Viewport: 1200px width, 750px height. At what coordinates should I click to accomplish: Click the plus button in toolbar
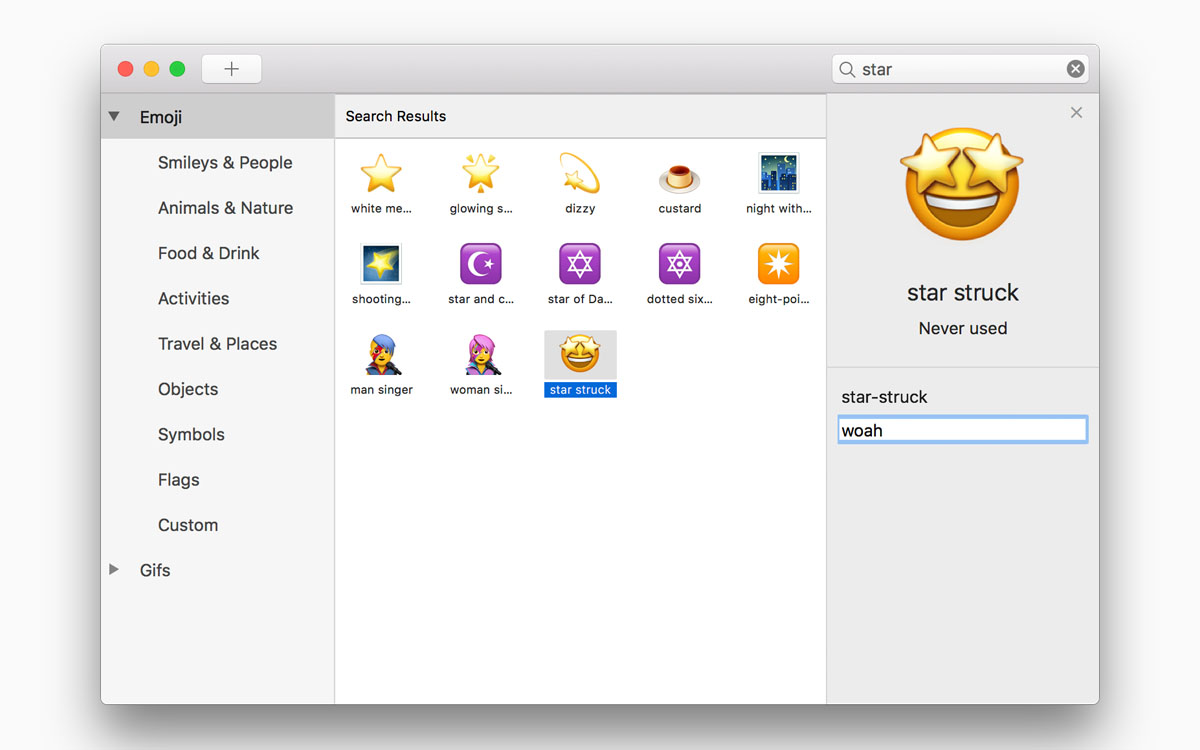(231, 69)
